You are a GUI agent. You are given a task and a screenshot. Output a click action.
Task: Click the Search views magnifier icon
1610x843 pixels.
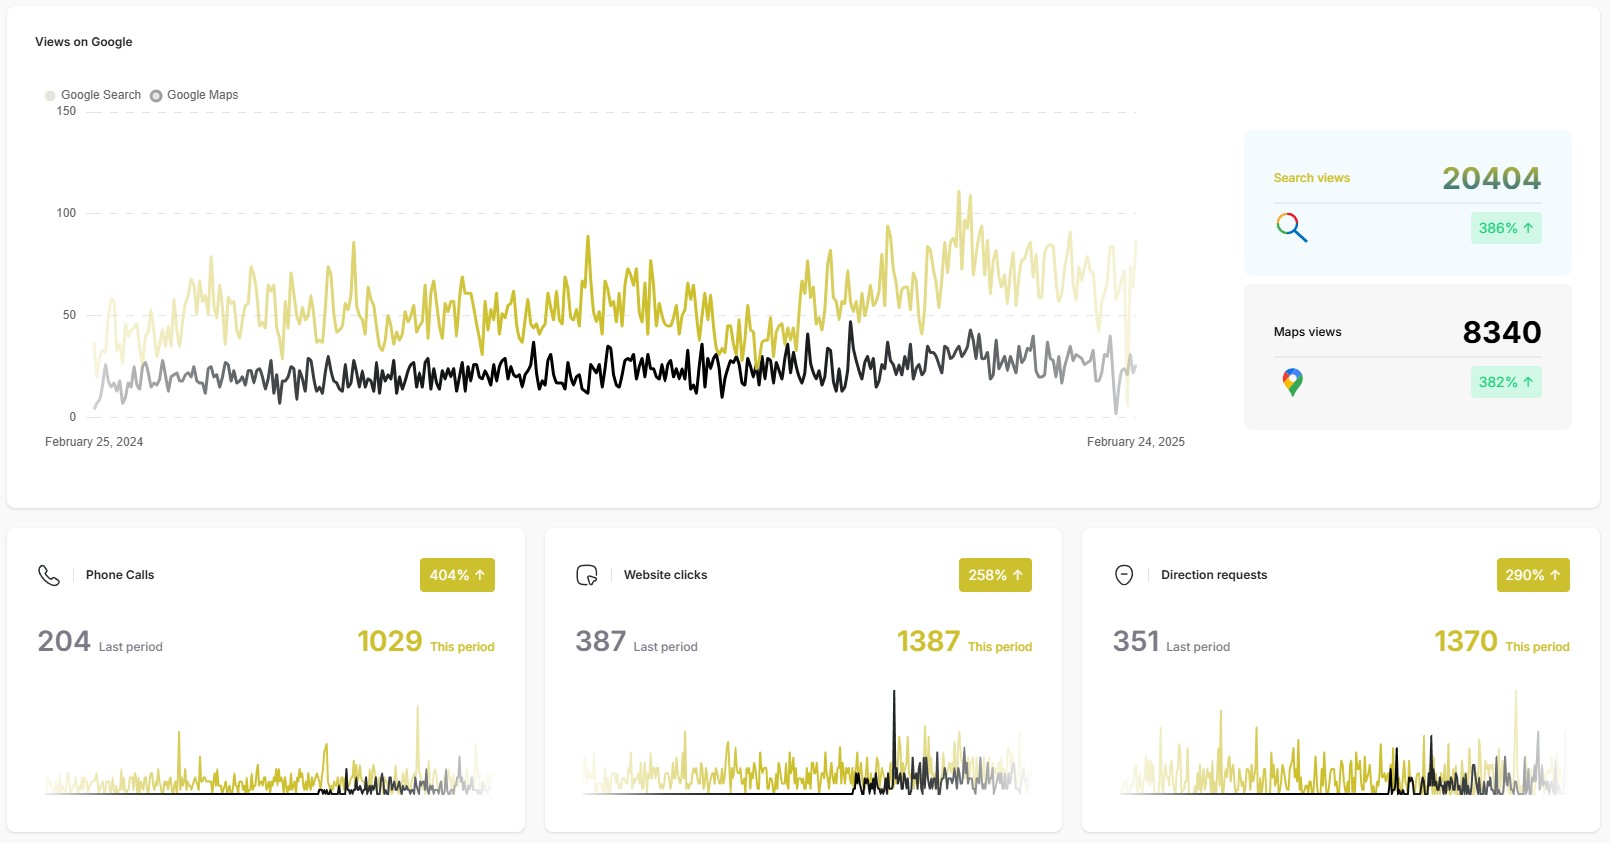click(1291, 228)
